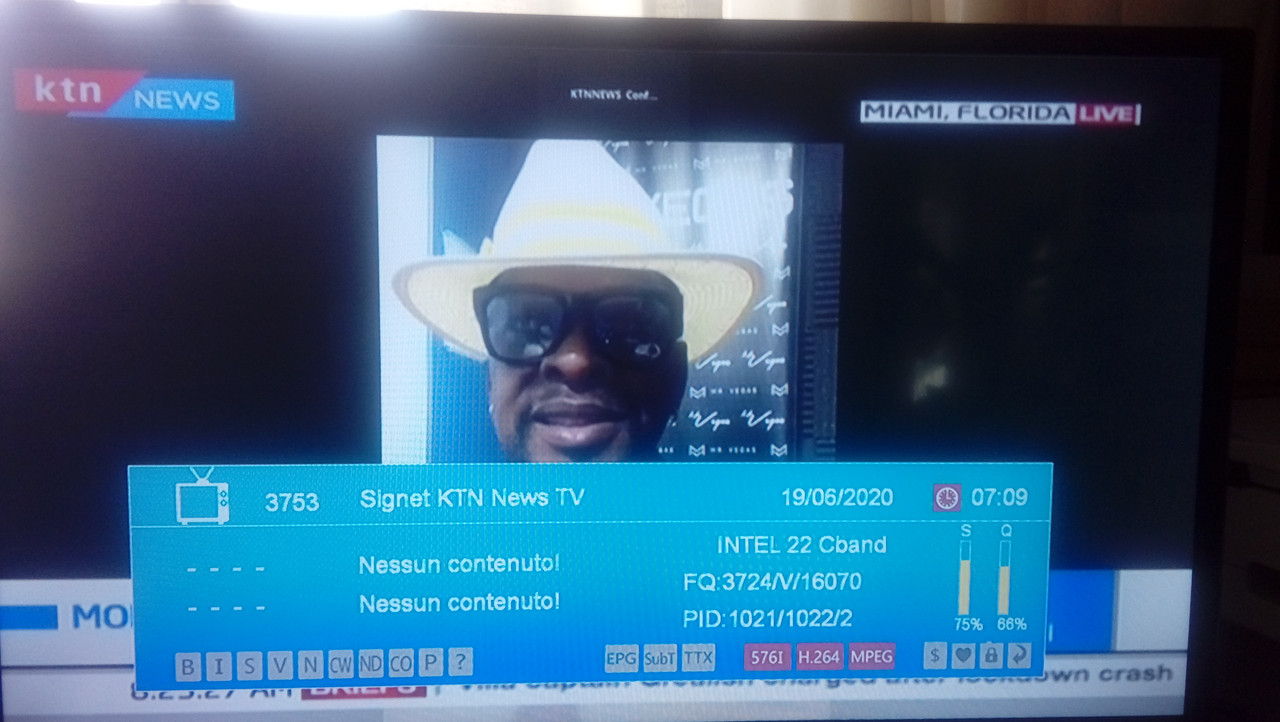The height and width of the screenshot is (722, 1280).
Task: Select the N encryption indicator
Action: pos(310,663)
